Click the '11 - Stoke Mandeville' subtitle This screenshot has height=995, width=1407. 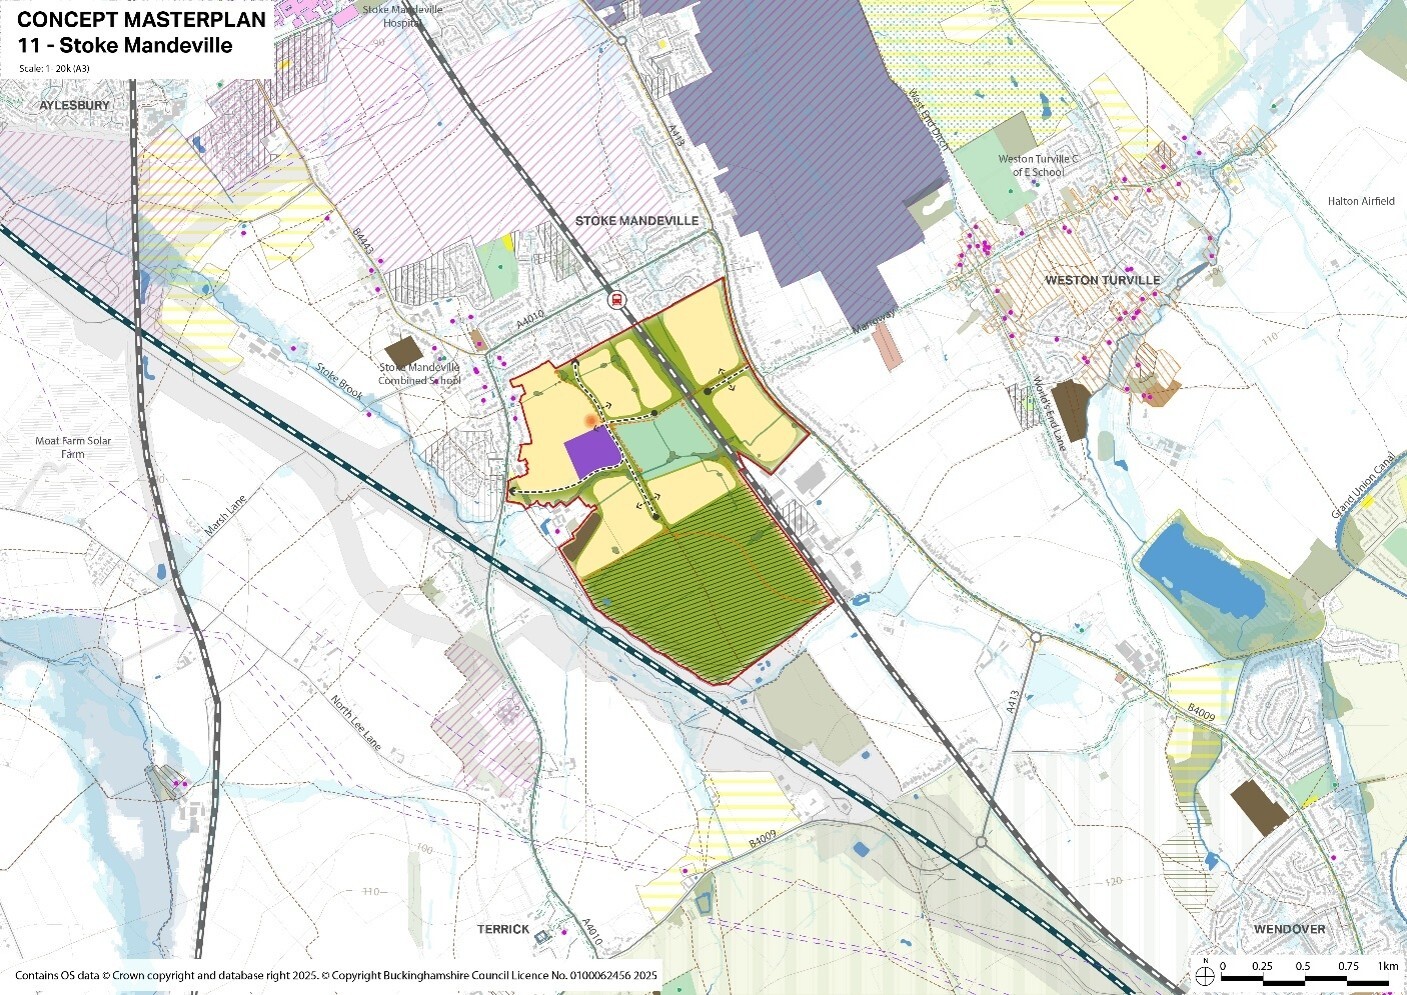[x=125, y=46]
